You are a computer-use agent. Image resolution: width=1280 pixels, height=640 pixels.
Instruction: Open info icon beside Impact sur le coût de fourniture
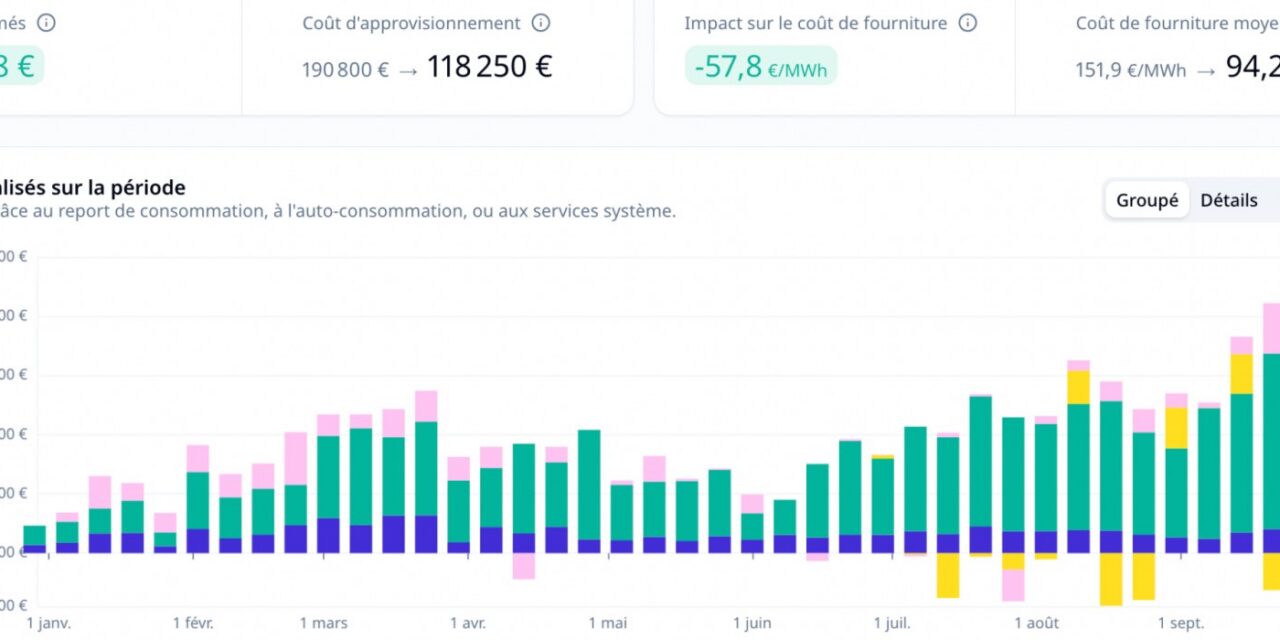[967, 23]
